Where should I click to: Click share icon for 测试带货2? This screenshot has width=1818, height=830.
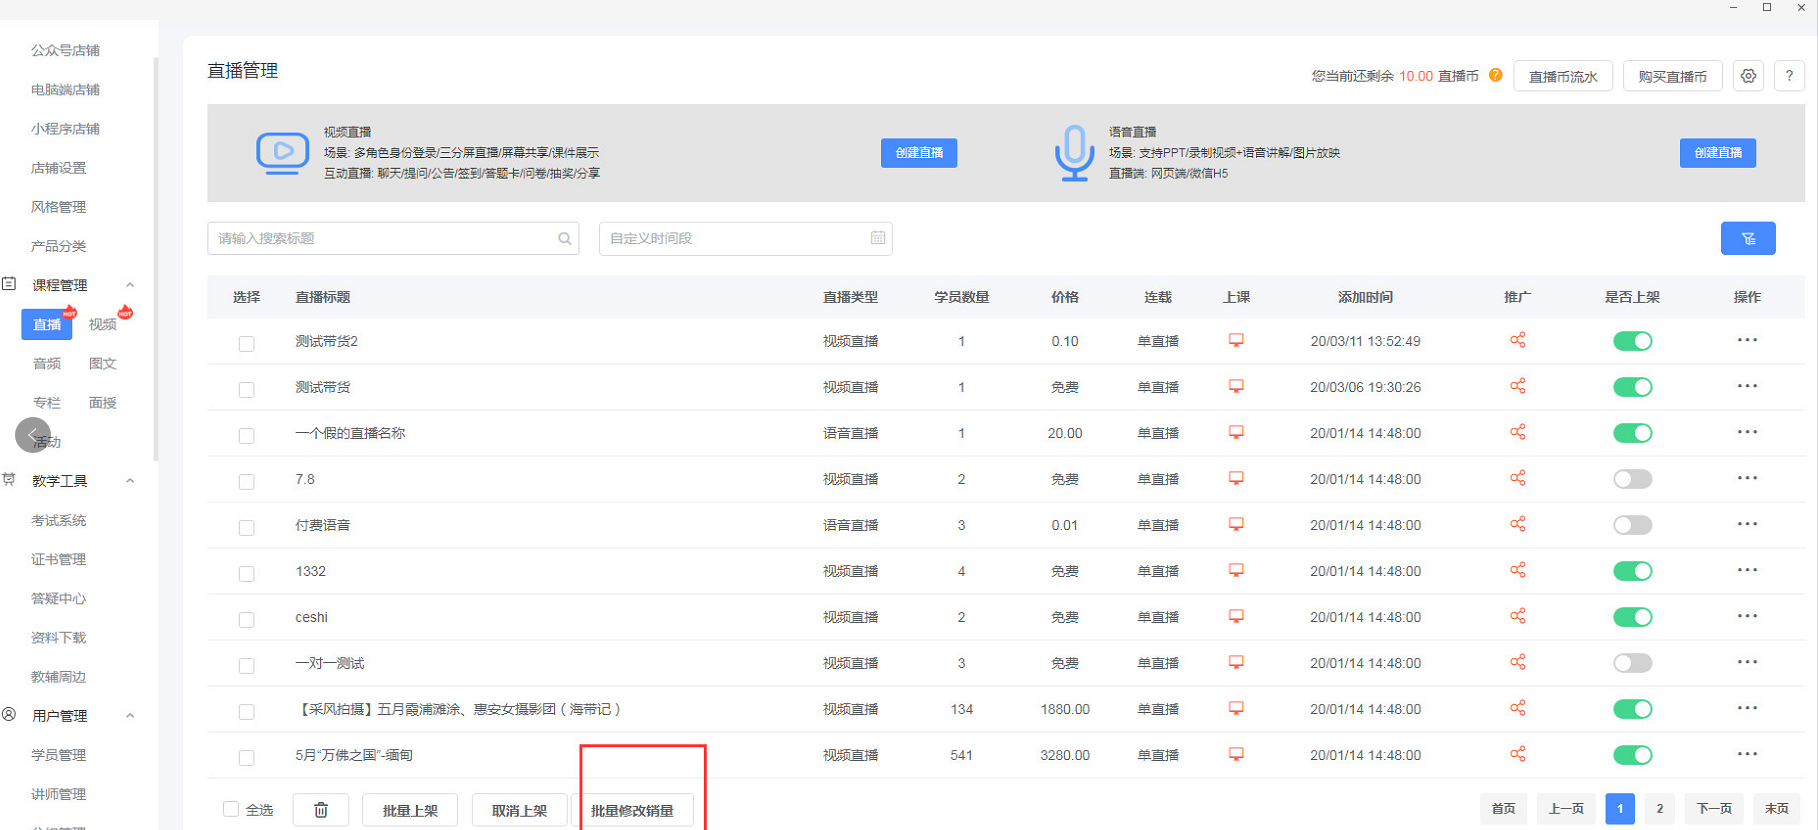pos(1517,341)
